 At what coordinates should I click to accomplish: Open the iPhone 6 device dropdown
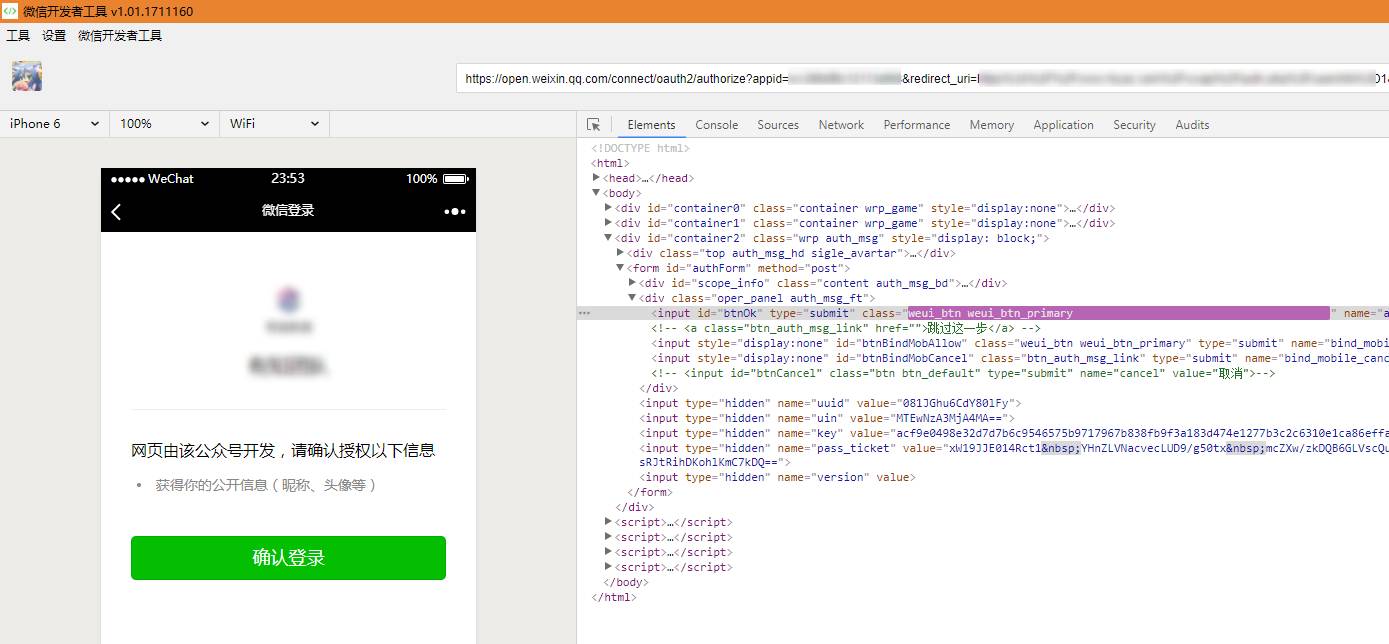pos(54,124)
